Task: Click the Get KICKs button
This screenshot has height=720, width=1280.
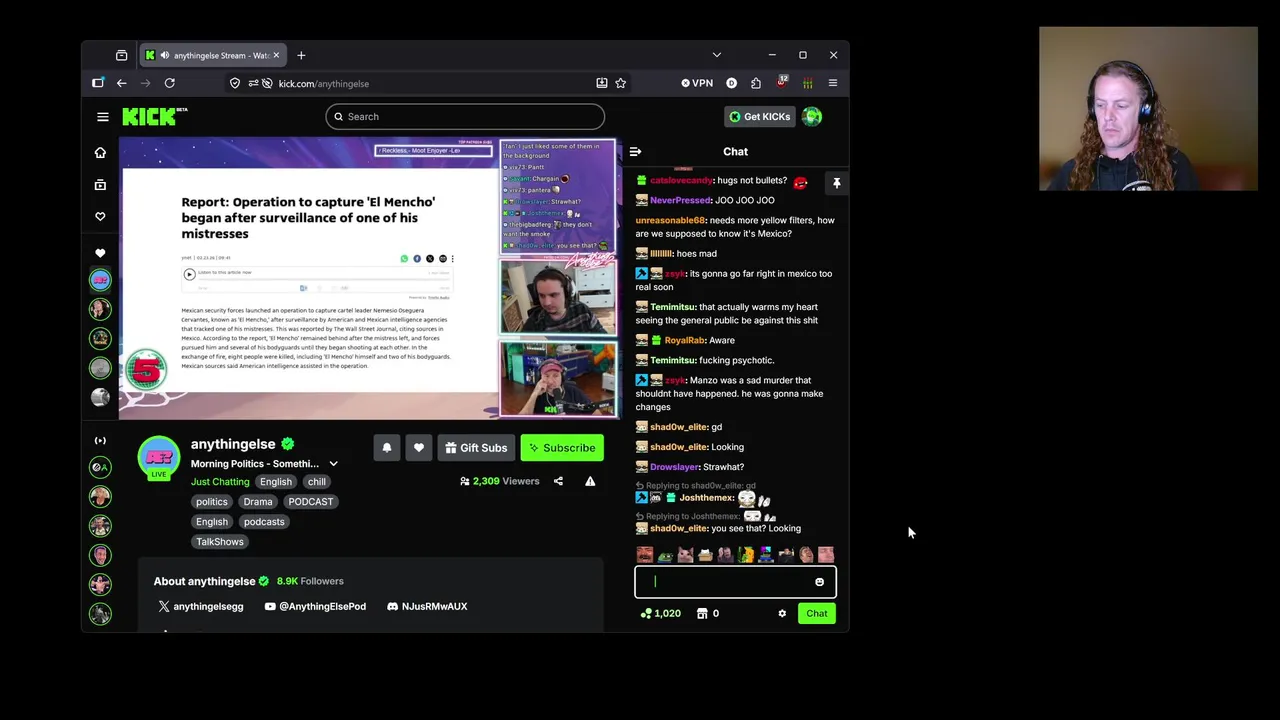Action: click(760, 117)
